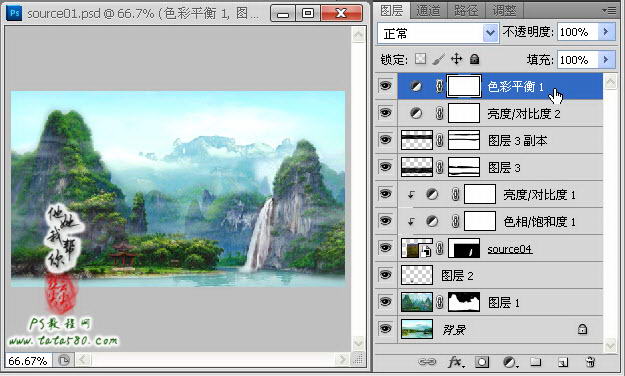This screenshot has height=376, width=625.
Task: Create a new group folder icon
Action: point(535,362)
